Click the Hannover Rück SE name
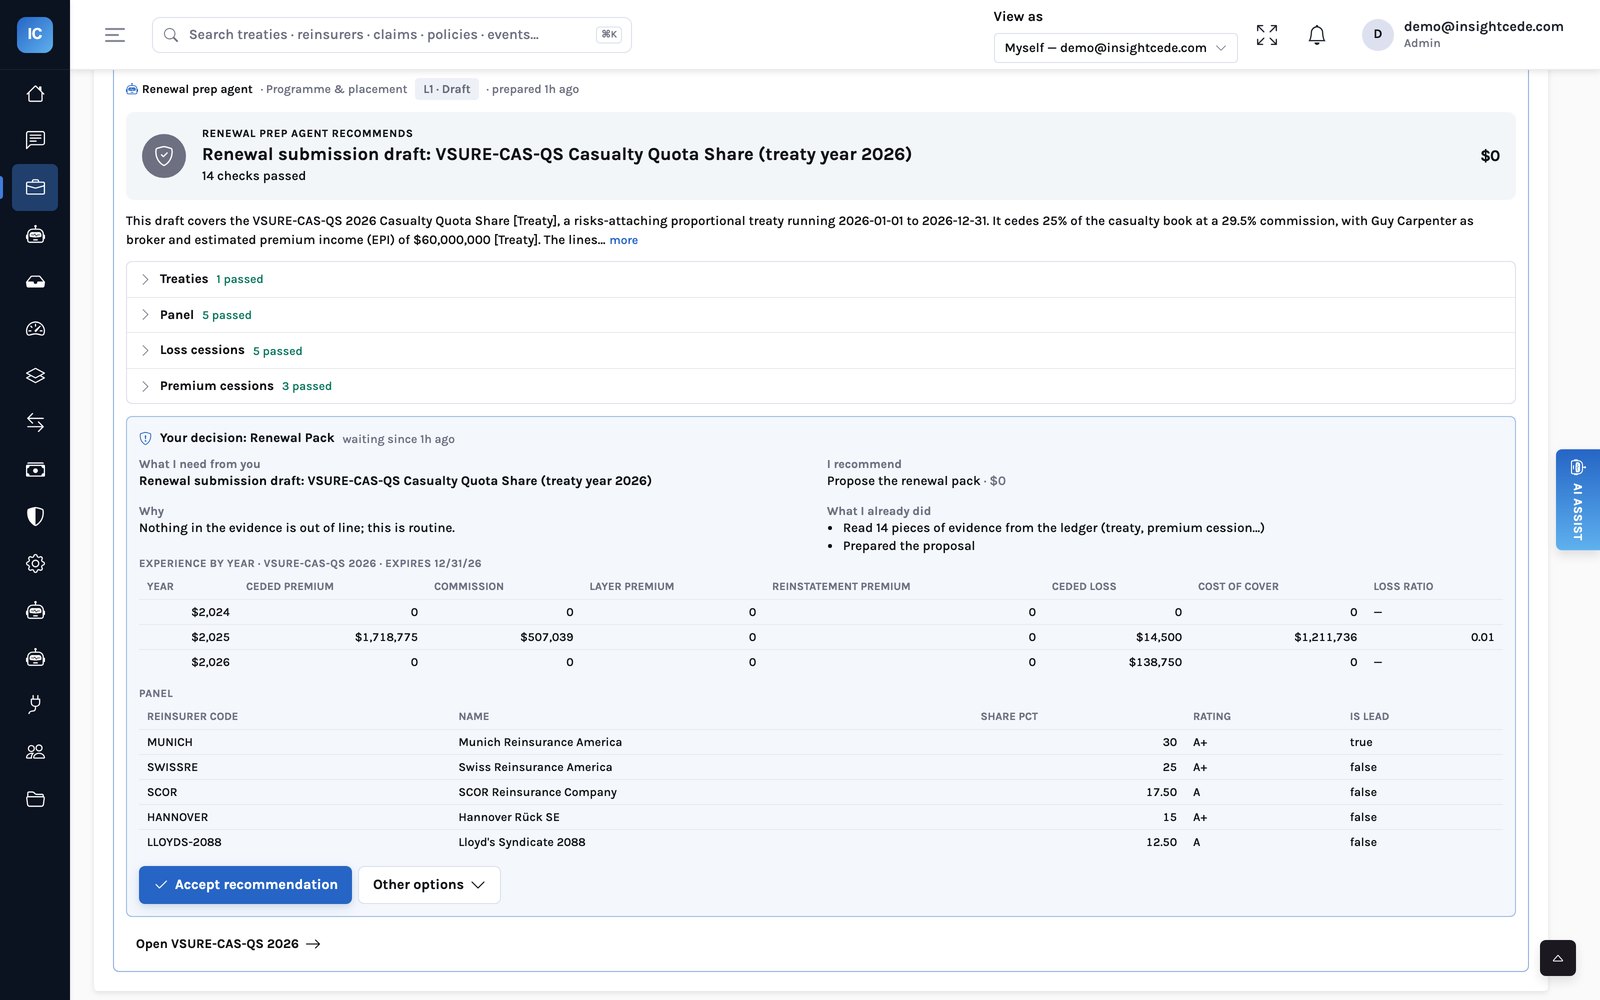The height and width of the screenshot is (1000, 1600). 509,817
